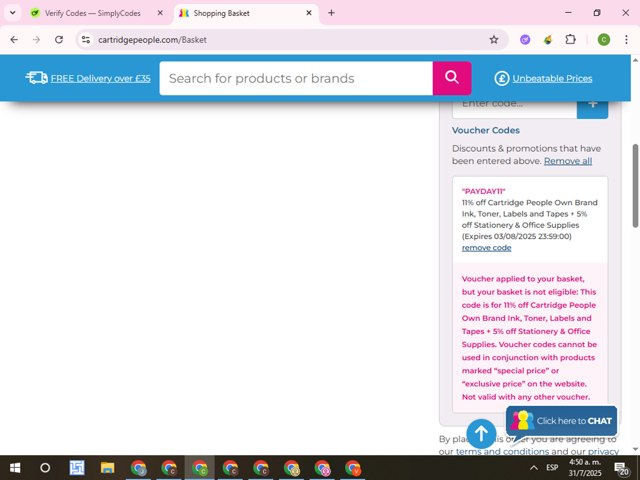The width and height of the screenshot is (640, 480).
Task: Go forward with the browser forward arrow
Action: [36, 40]
